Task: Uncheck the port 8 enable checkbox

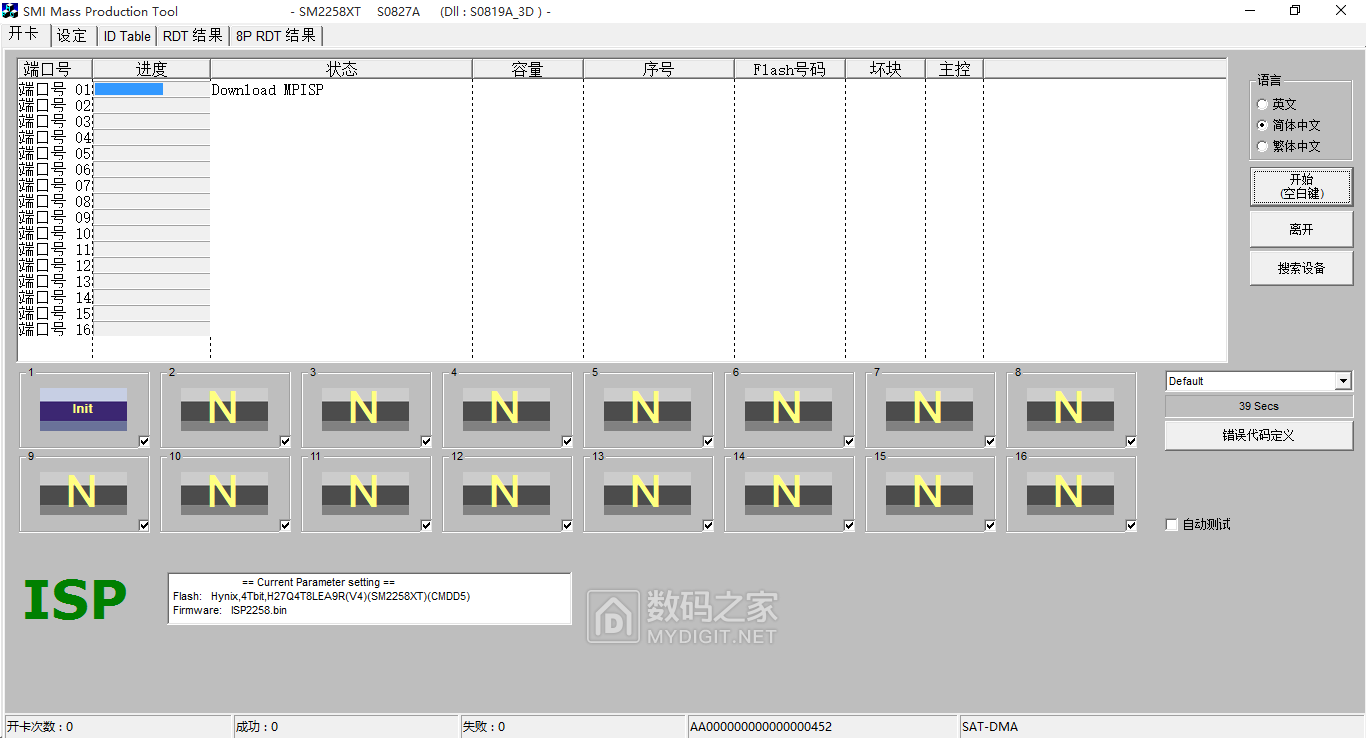Action: (x=1131, y=442)
